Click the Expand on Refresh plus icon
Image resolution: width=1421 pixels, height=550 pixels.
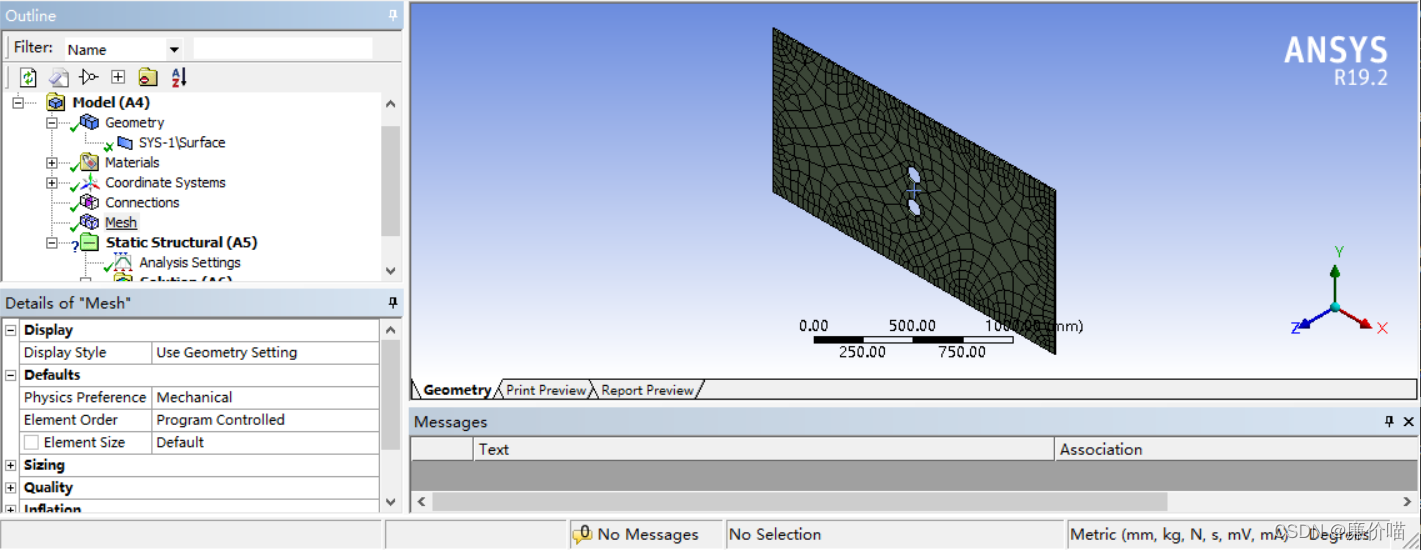118,77
